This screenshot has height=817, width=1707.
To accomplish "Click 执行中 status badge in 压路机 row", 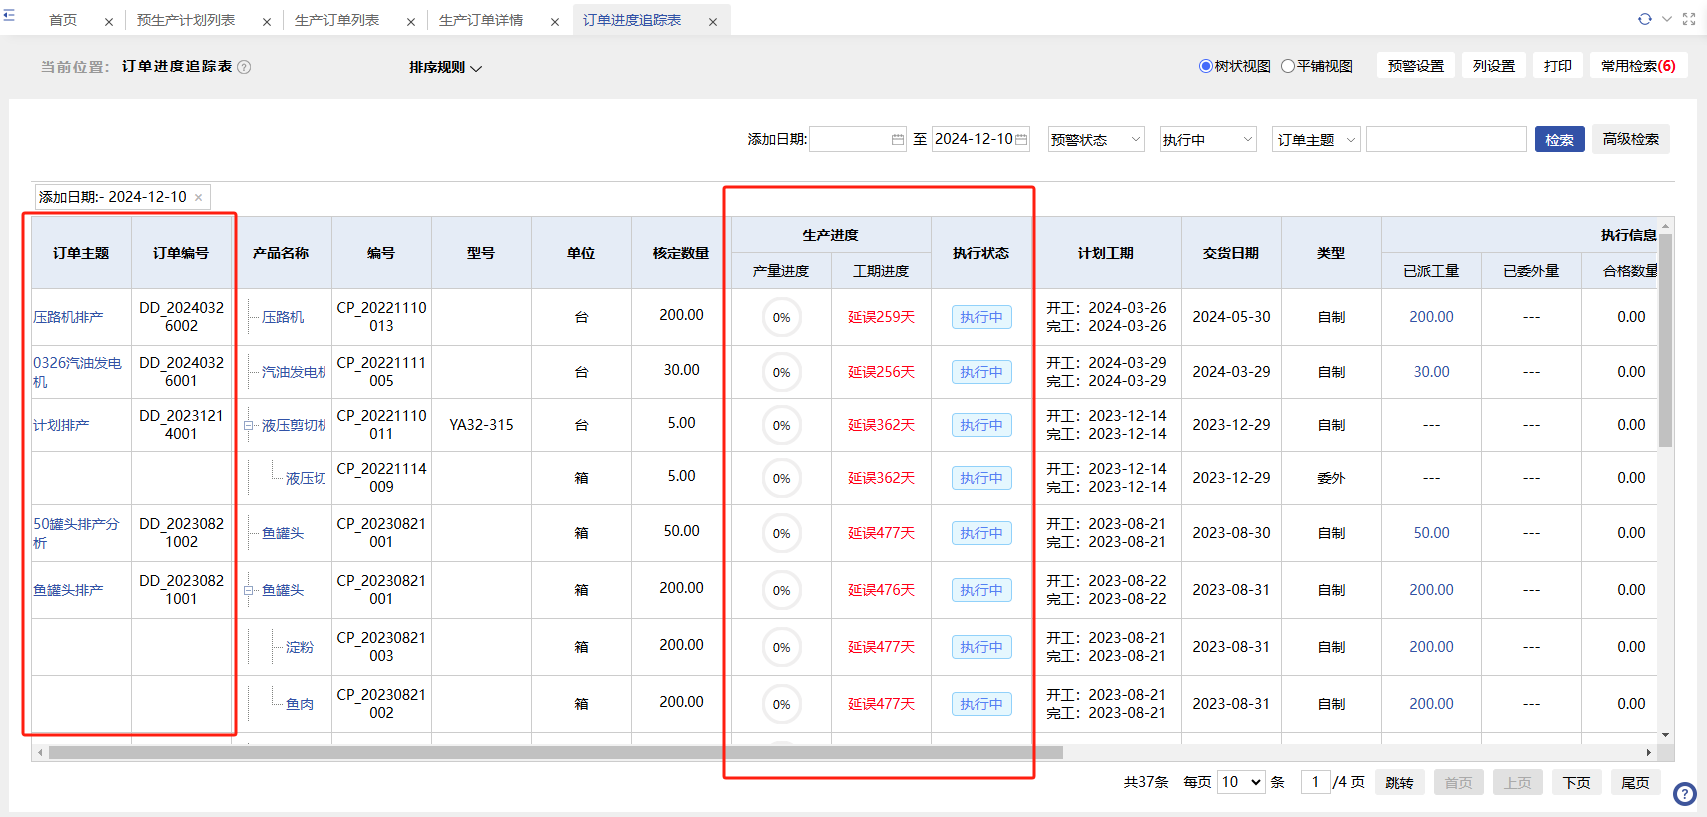I will point(981,317).
